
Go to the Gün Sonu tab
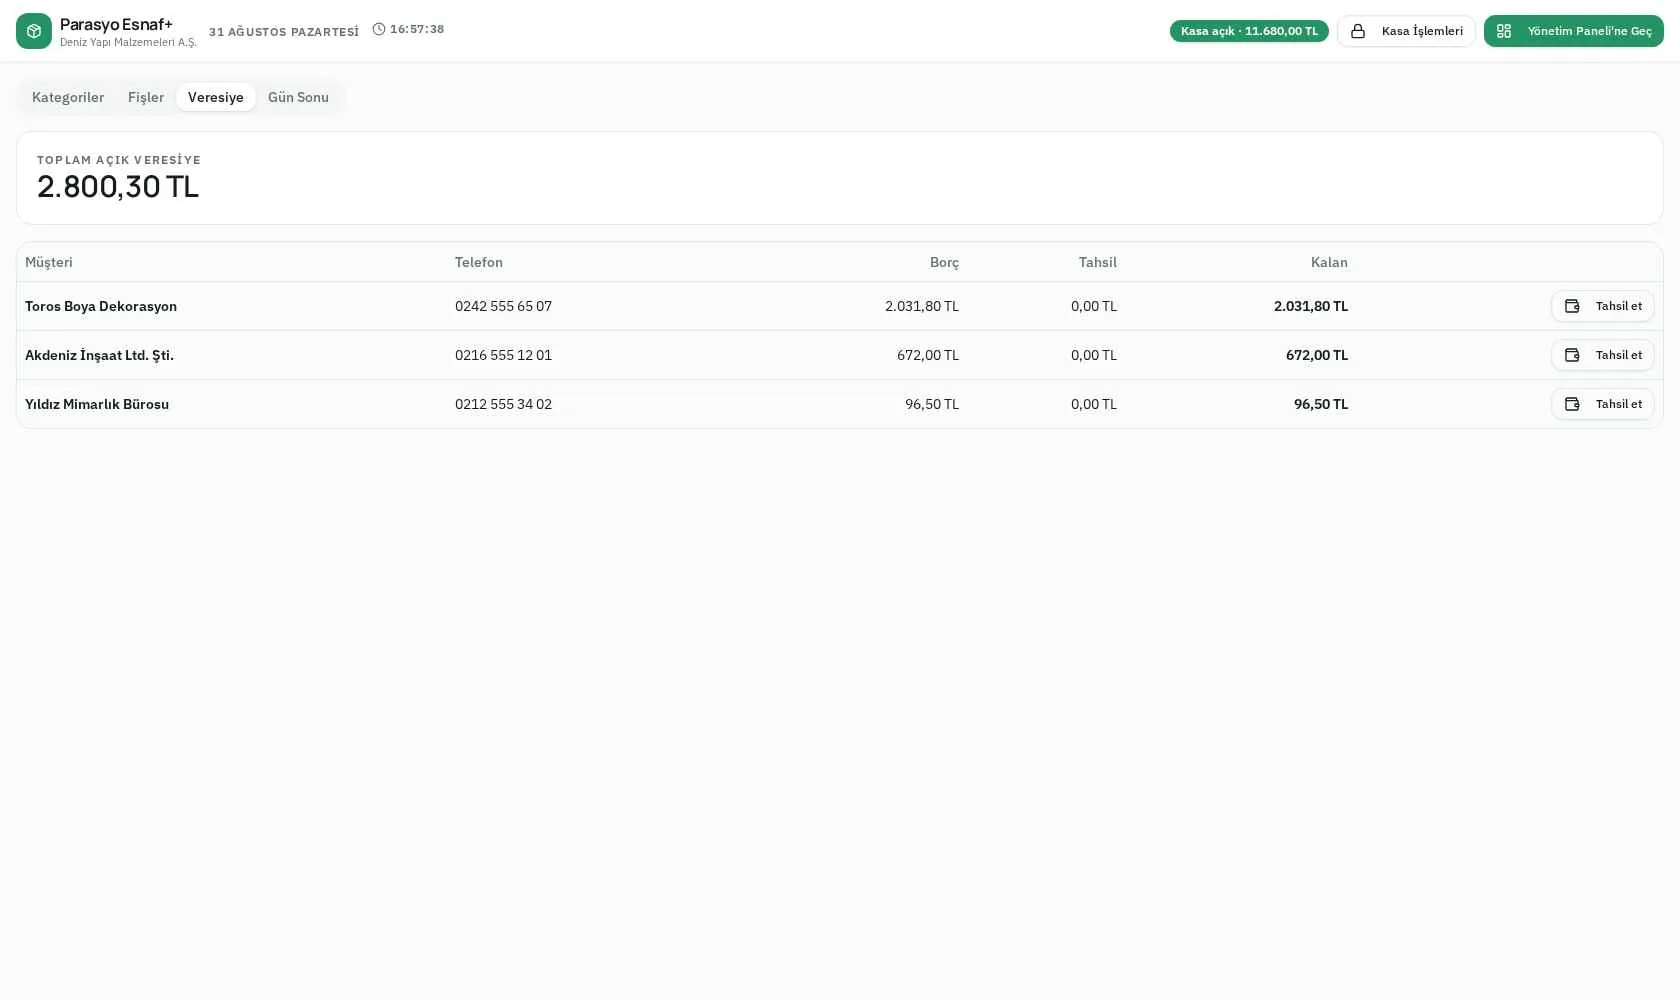tap(298, 97)
